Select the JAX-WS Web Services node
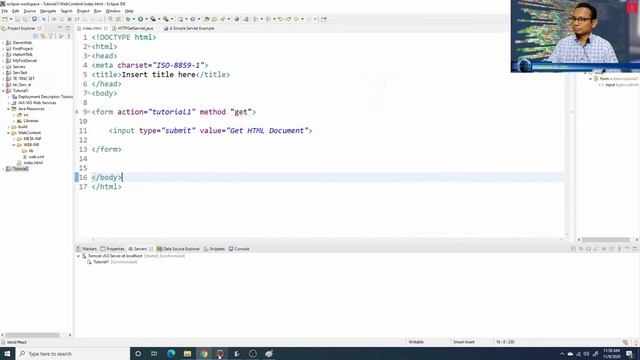 coord(37,103)
